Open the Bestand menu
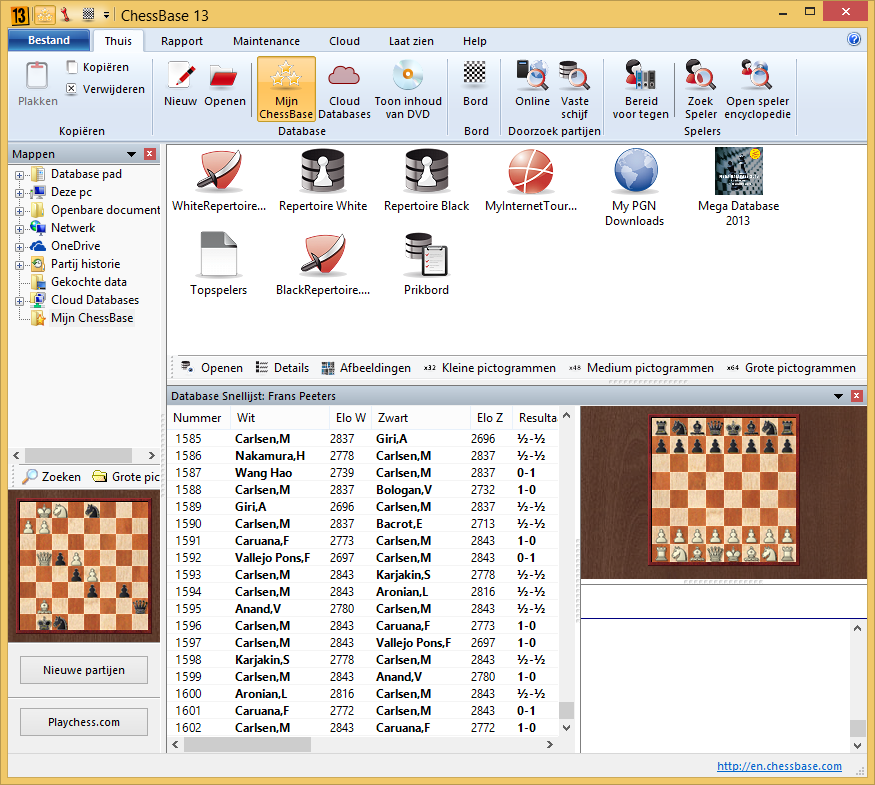This screenshot has height=785, width=875. (49, 40)
